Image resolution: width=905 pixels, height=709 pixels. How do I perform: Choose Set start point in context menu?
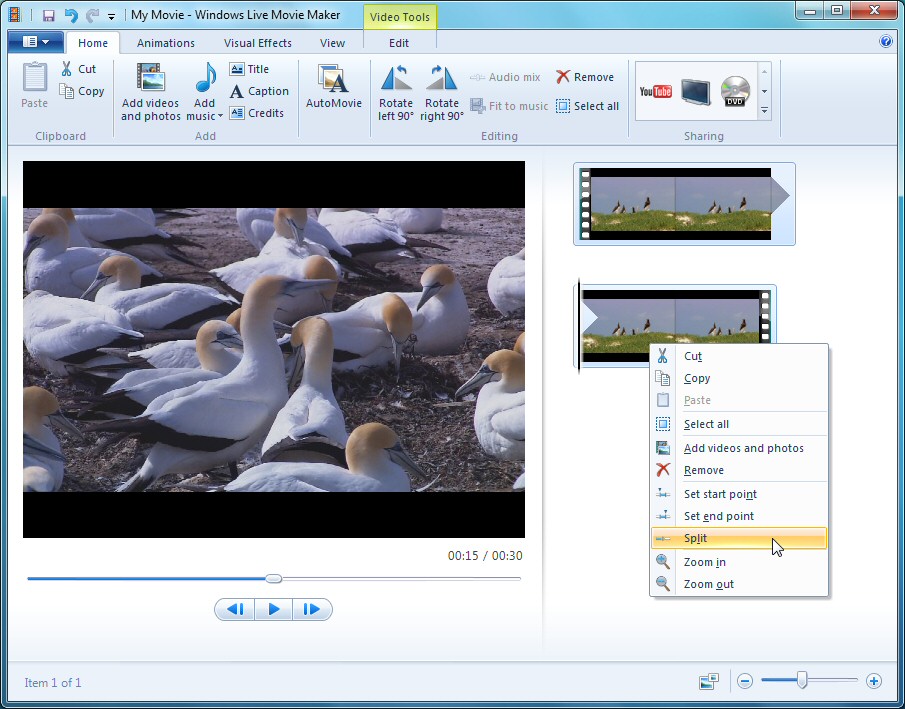click(x=739, y=494)
